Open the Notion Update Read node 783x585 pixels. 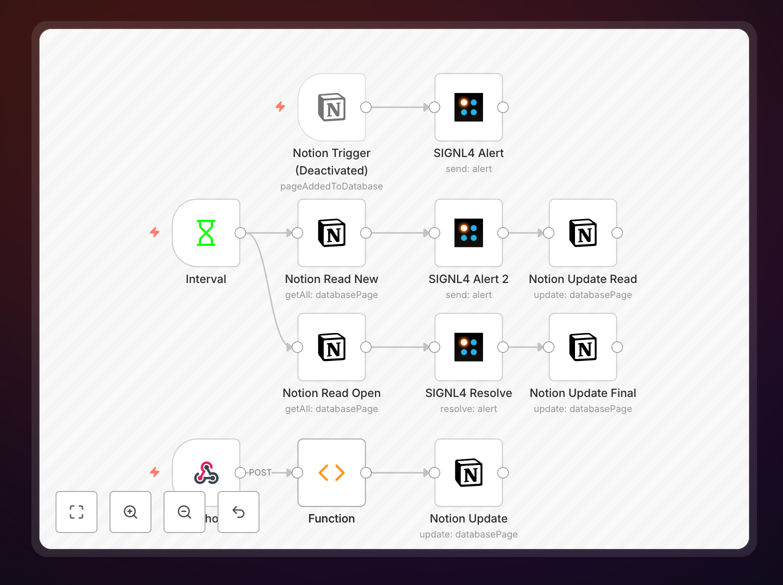[583, 233]
